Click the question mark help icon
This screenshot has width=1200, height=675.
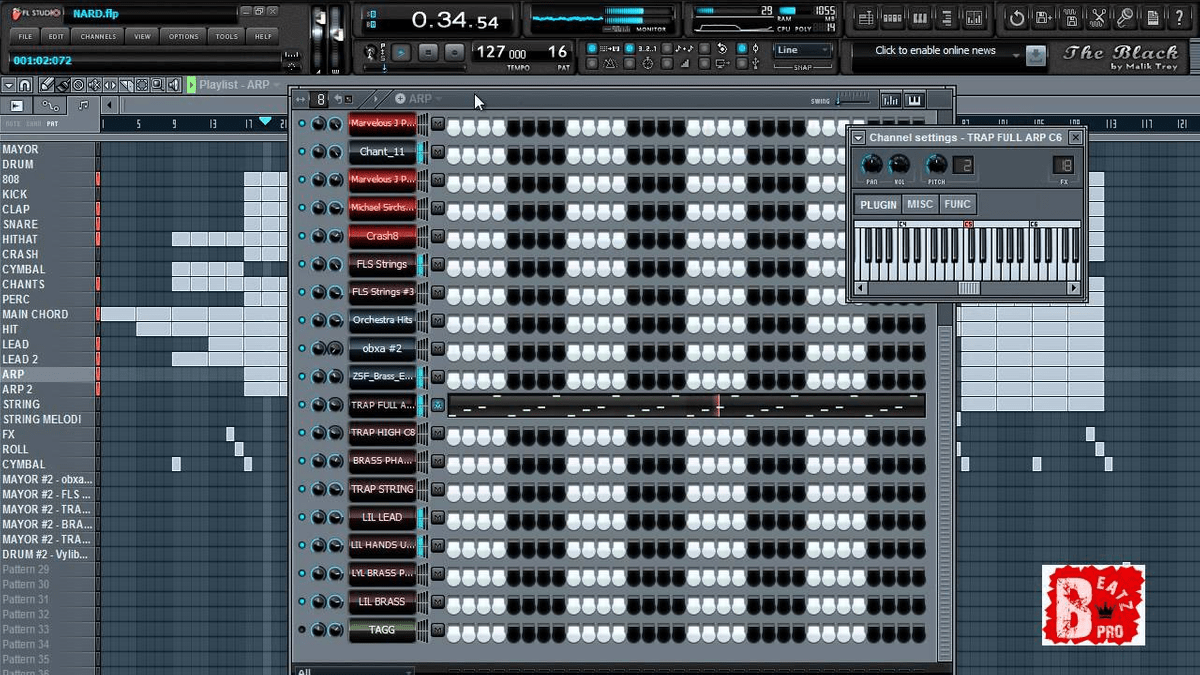point(1179,18)
